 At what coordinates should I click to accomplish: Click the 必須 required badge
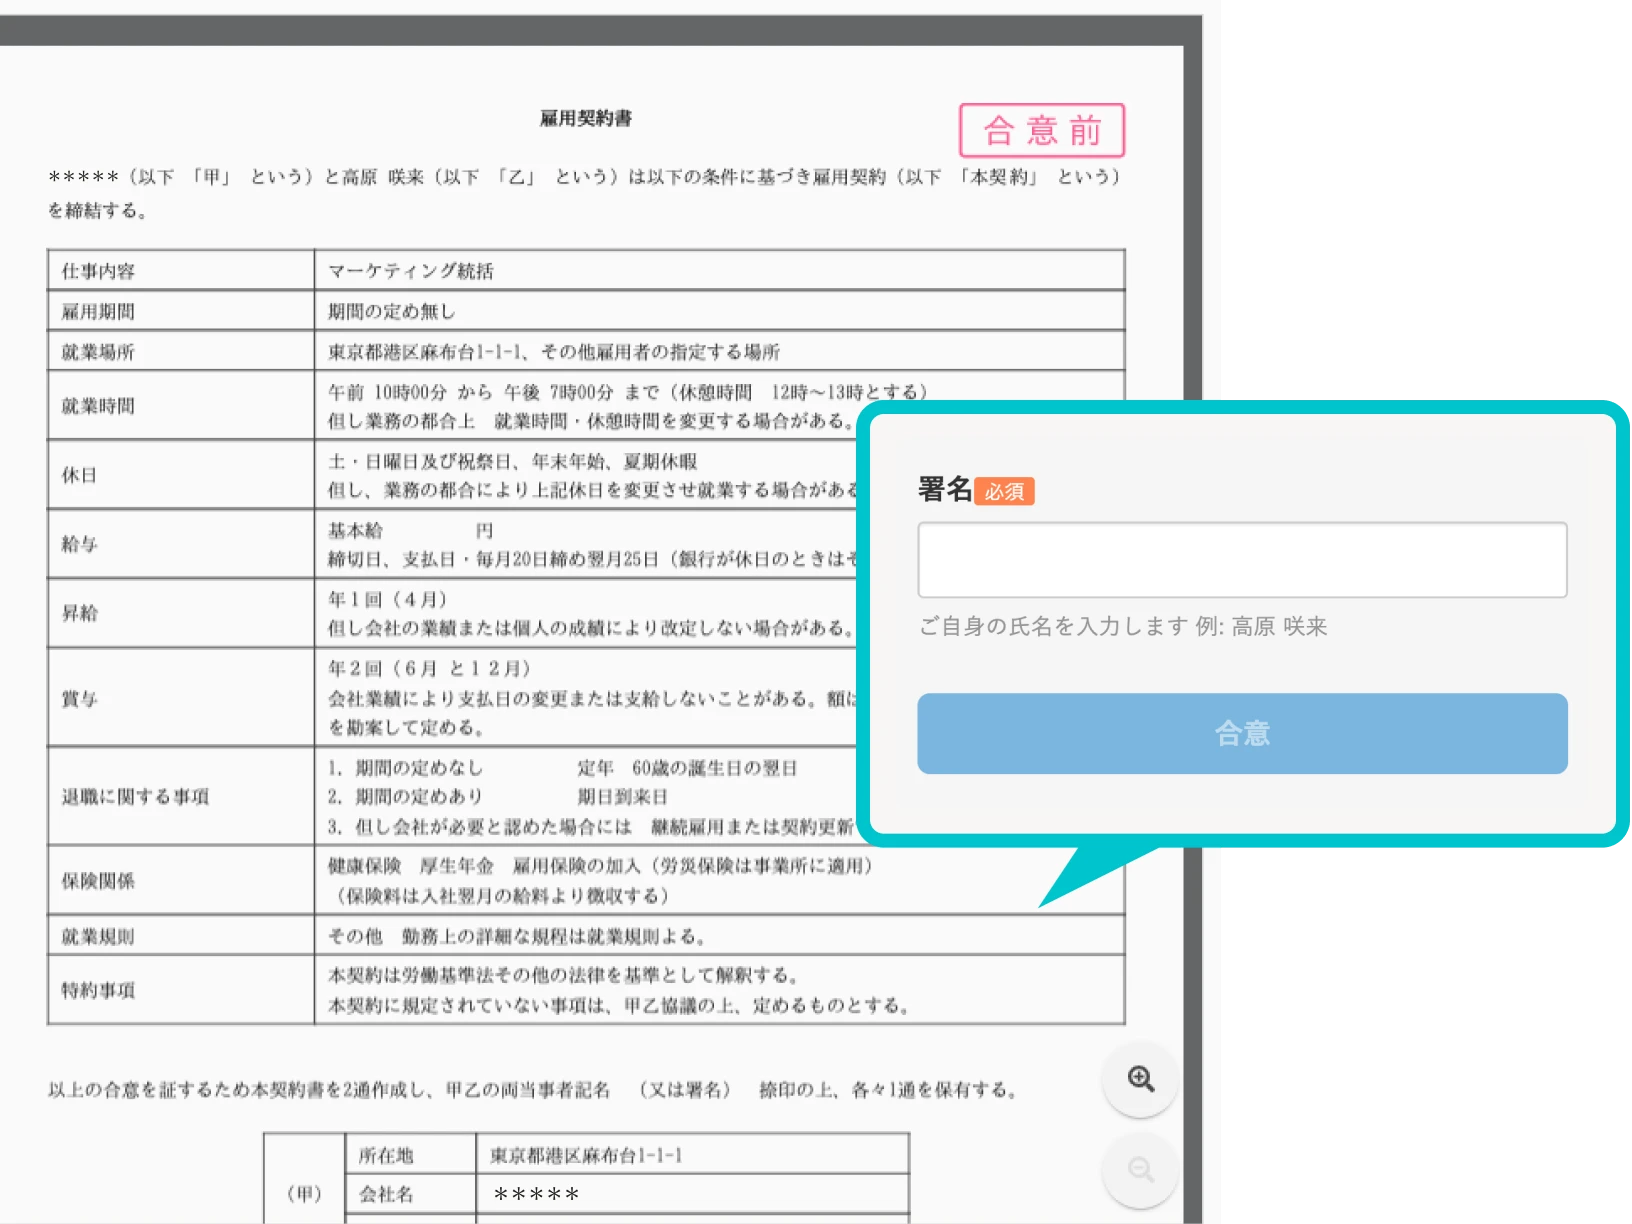tap(1004, 491)
